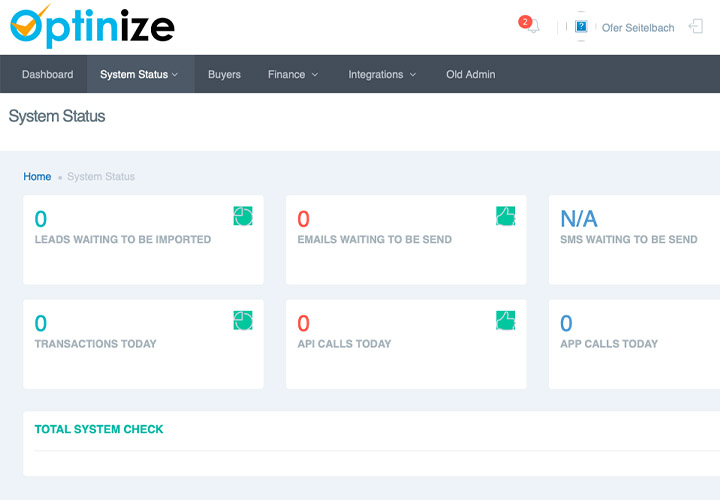This screenshot has height=500, width=720.
Task: Open the notification count badge showing 2
Action: 525,22
